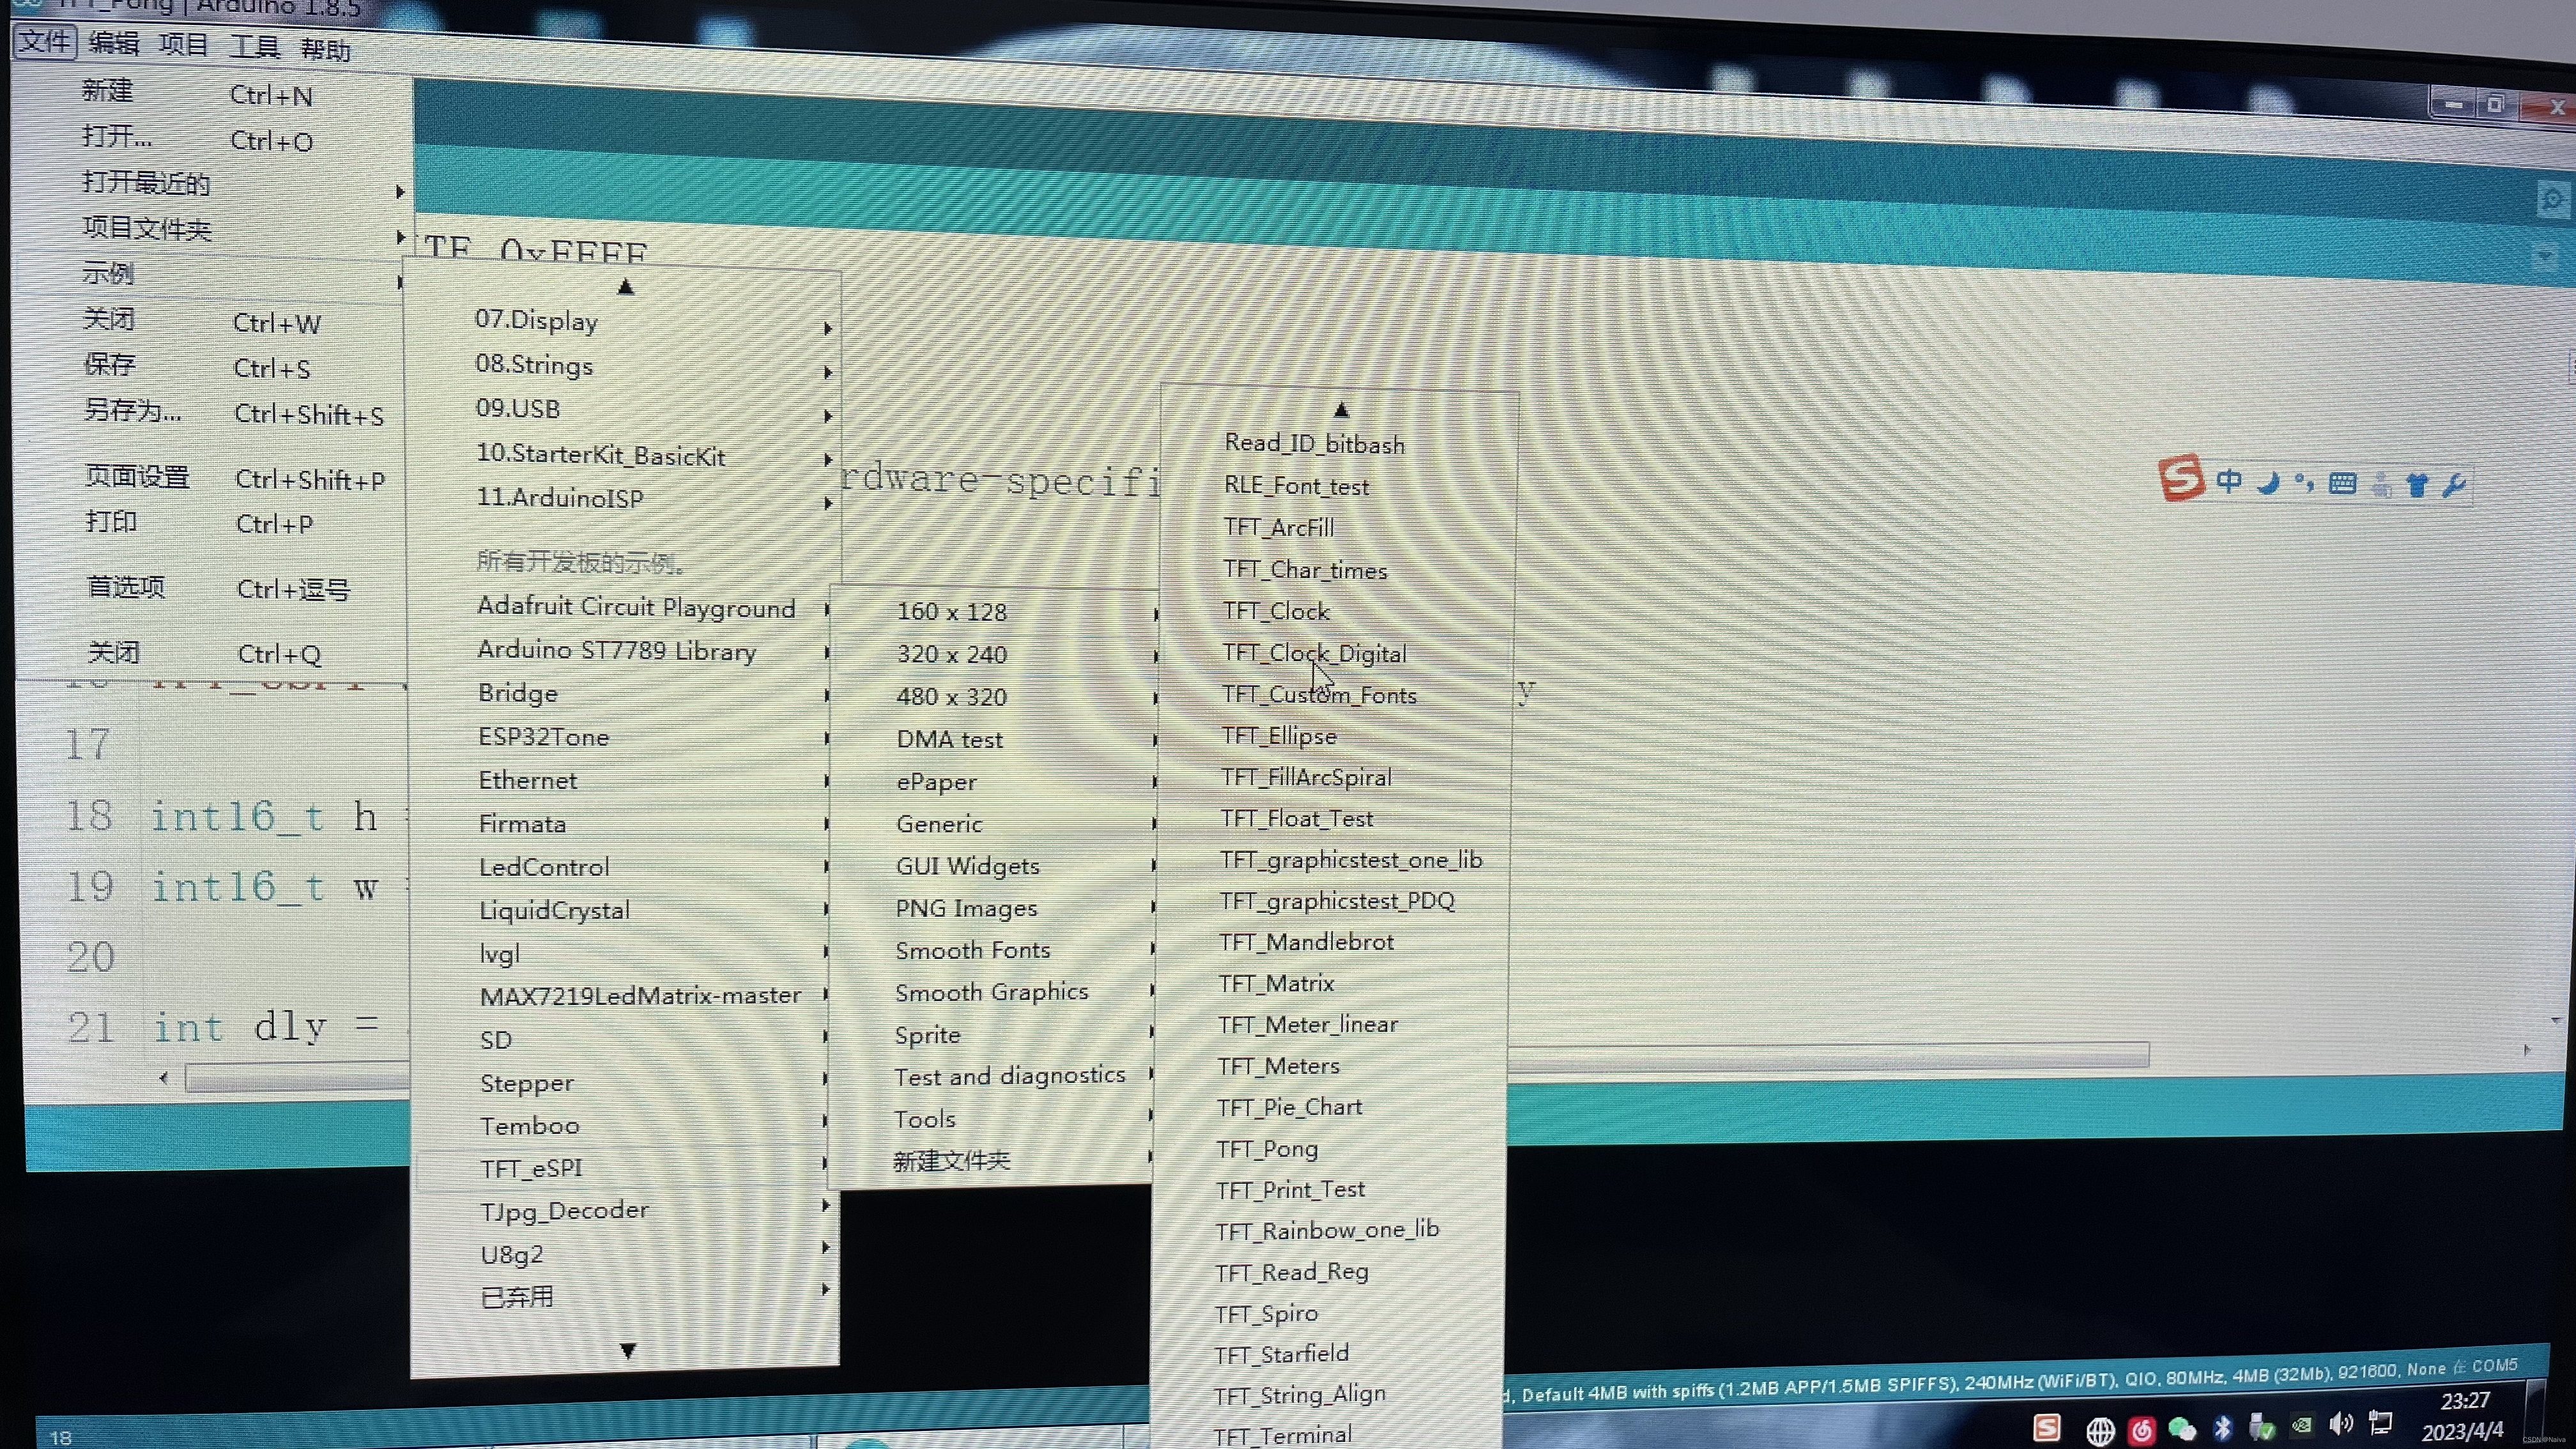Click the up arrow atop the sketch list

[x=1341, y=410]
